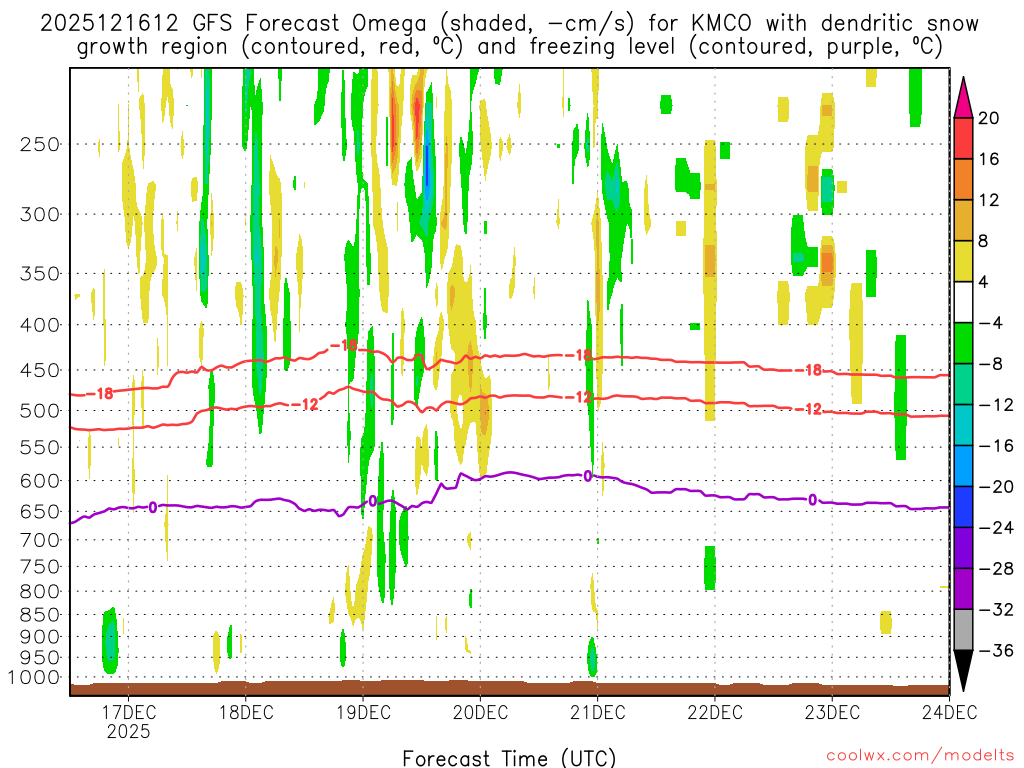The width and height of the screenshot is (1024, 768).
Task: Select the '24DEC' time axis label
Action: click(950, 711)
